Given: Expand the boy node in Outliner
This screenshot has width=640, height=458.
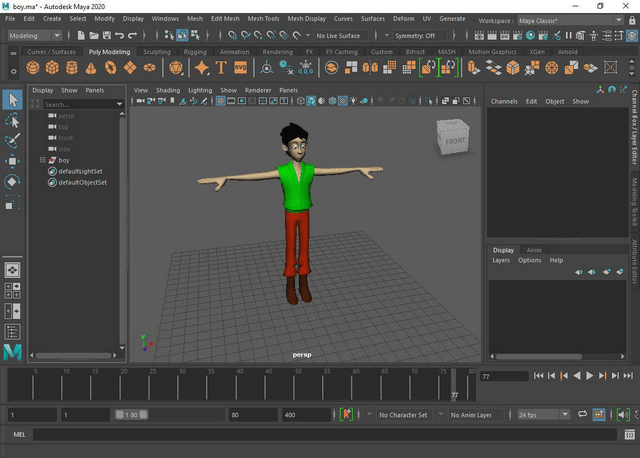Looking at the screenshot, I should click(x=42, y=160).
